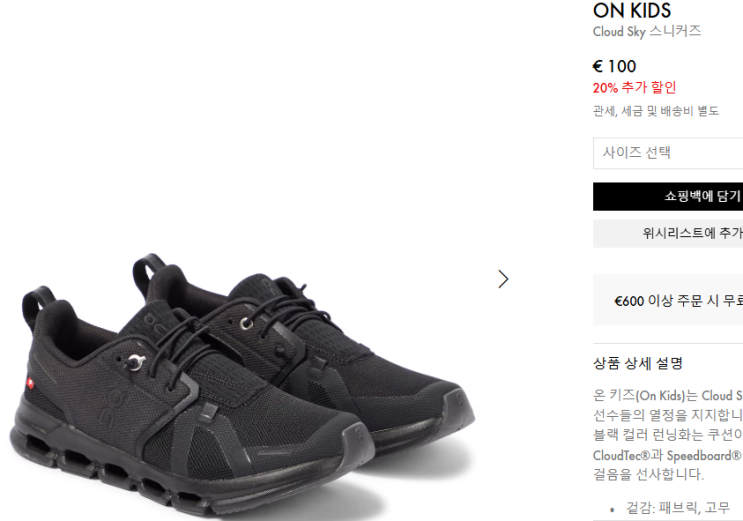Click the 20% 추가 할인 promotion text
The image size is (743, 521).
pyautogui.click(x=634, y=88)
